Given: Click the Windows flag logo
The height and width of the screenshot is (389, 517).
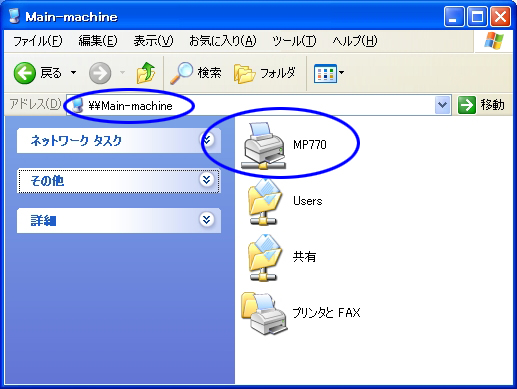Looking at the screenshot, I should 493,41.
